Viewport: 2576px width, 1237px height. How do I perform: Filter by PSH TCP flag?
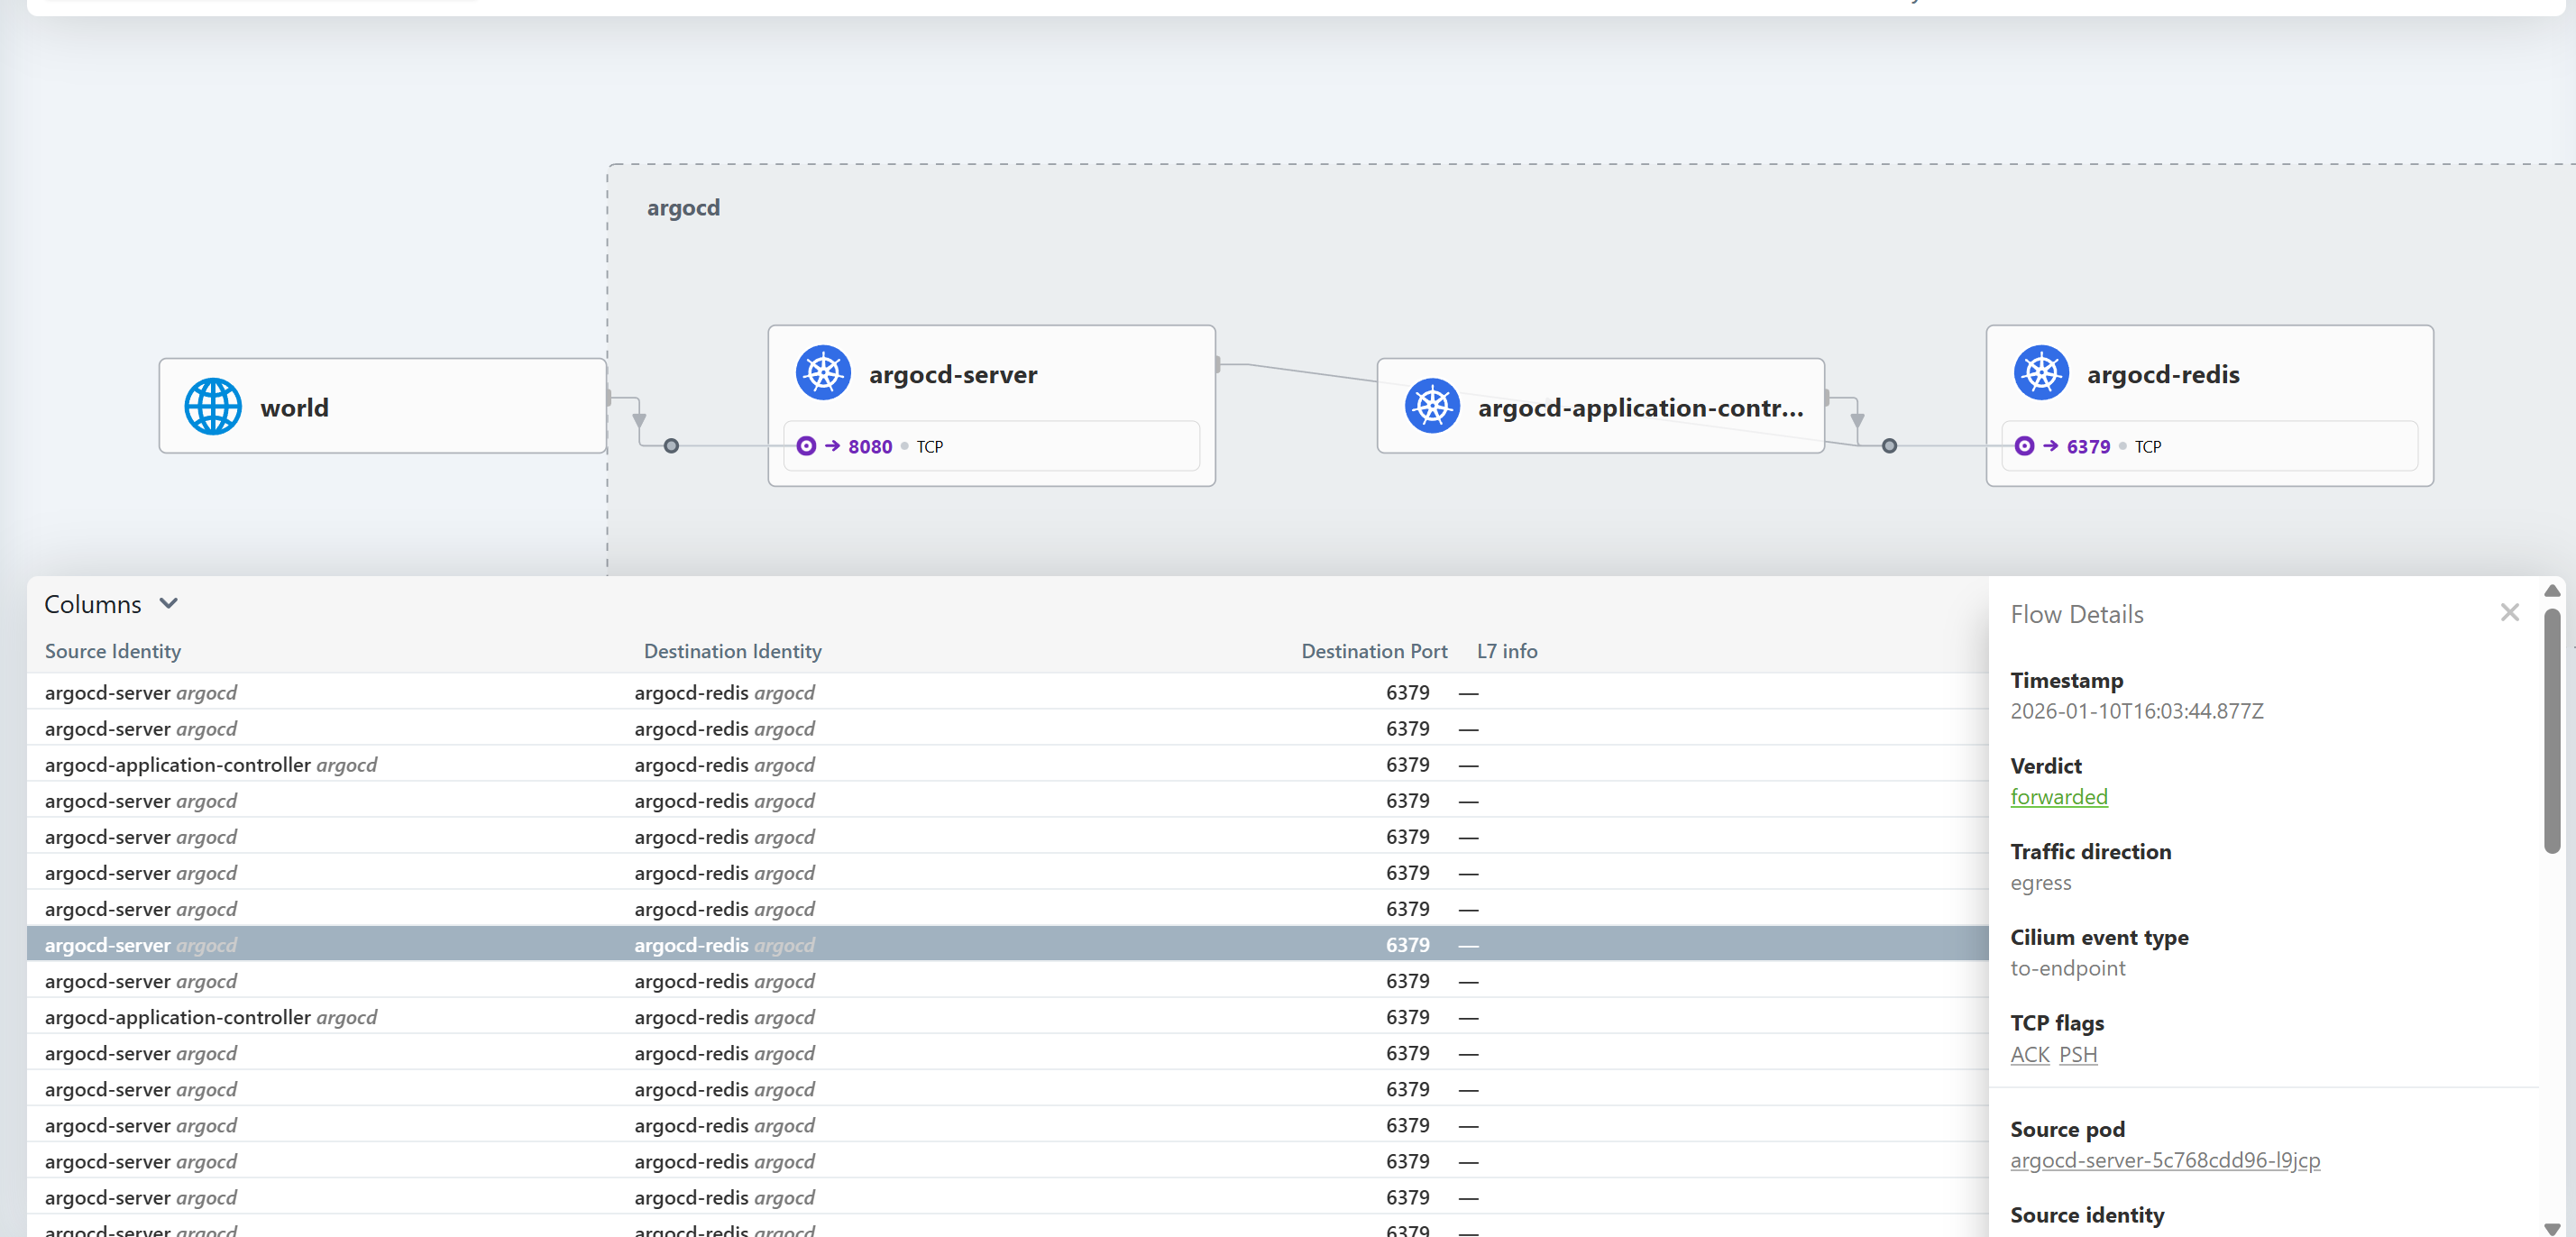(2077, 1054)
